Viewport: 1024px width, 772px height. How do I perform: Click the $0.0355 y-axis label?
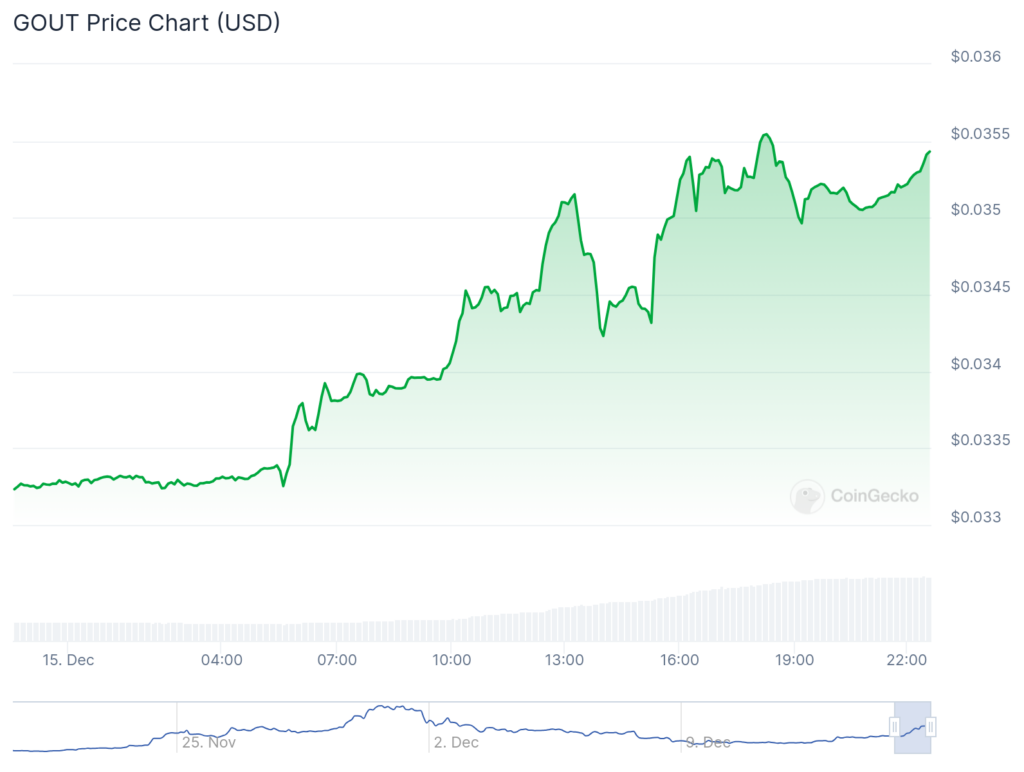click(979, 133)
